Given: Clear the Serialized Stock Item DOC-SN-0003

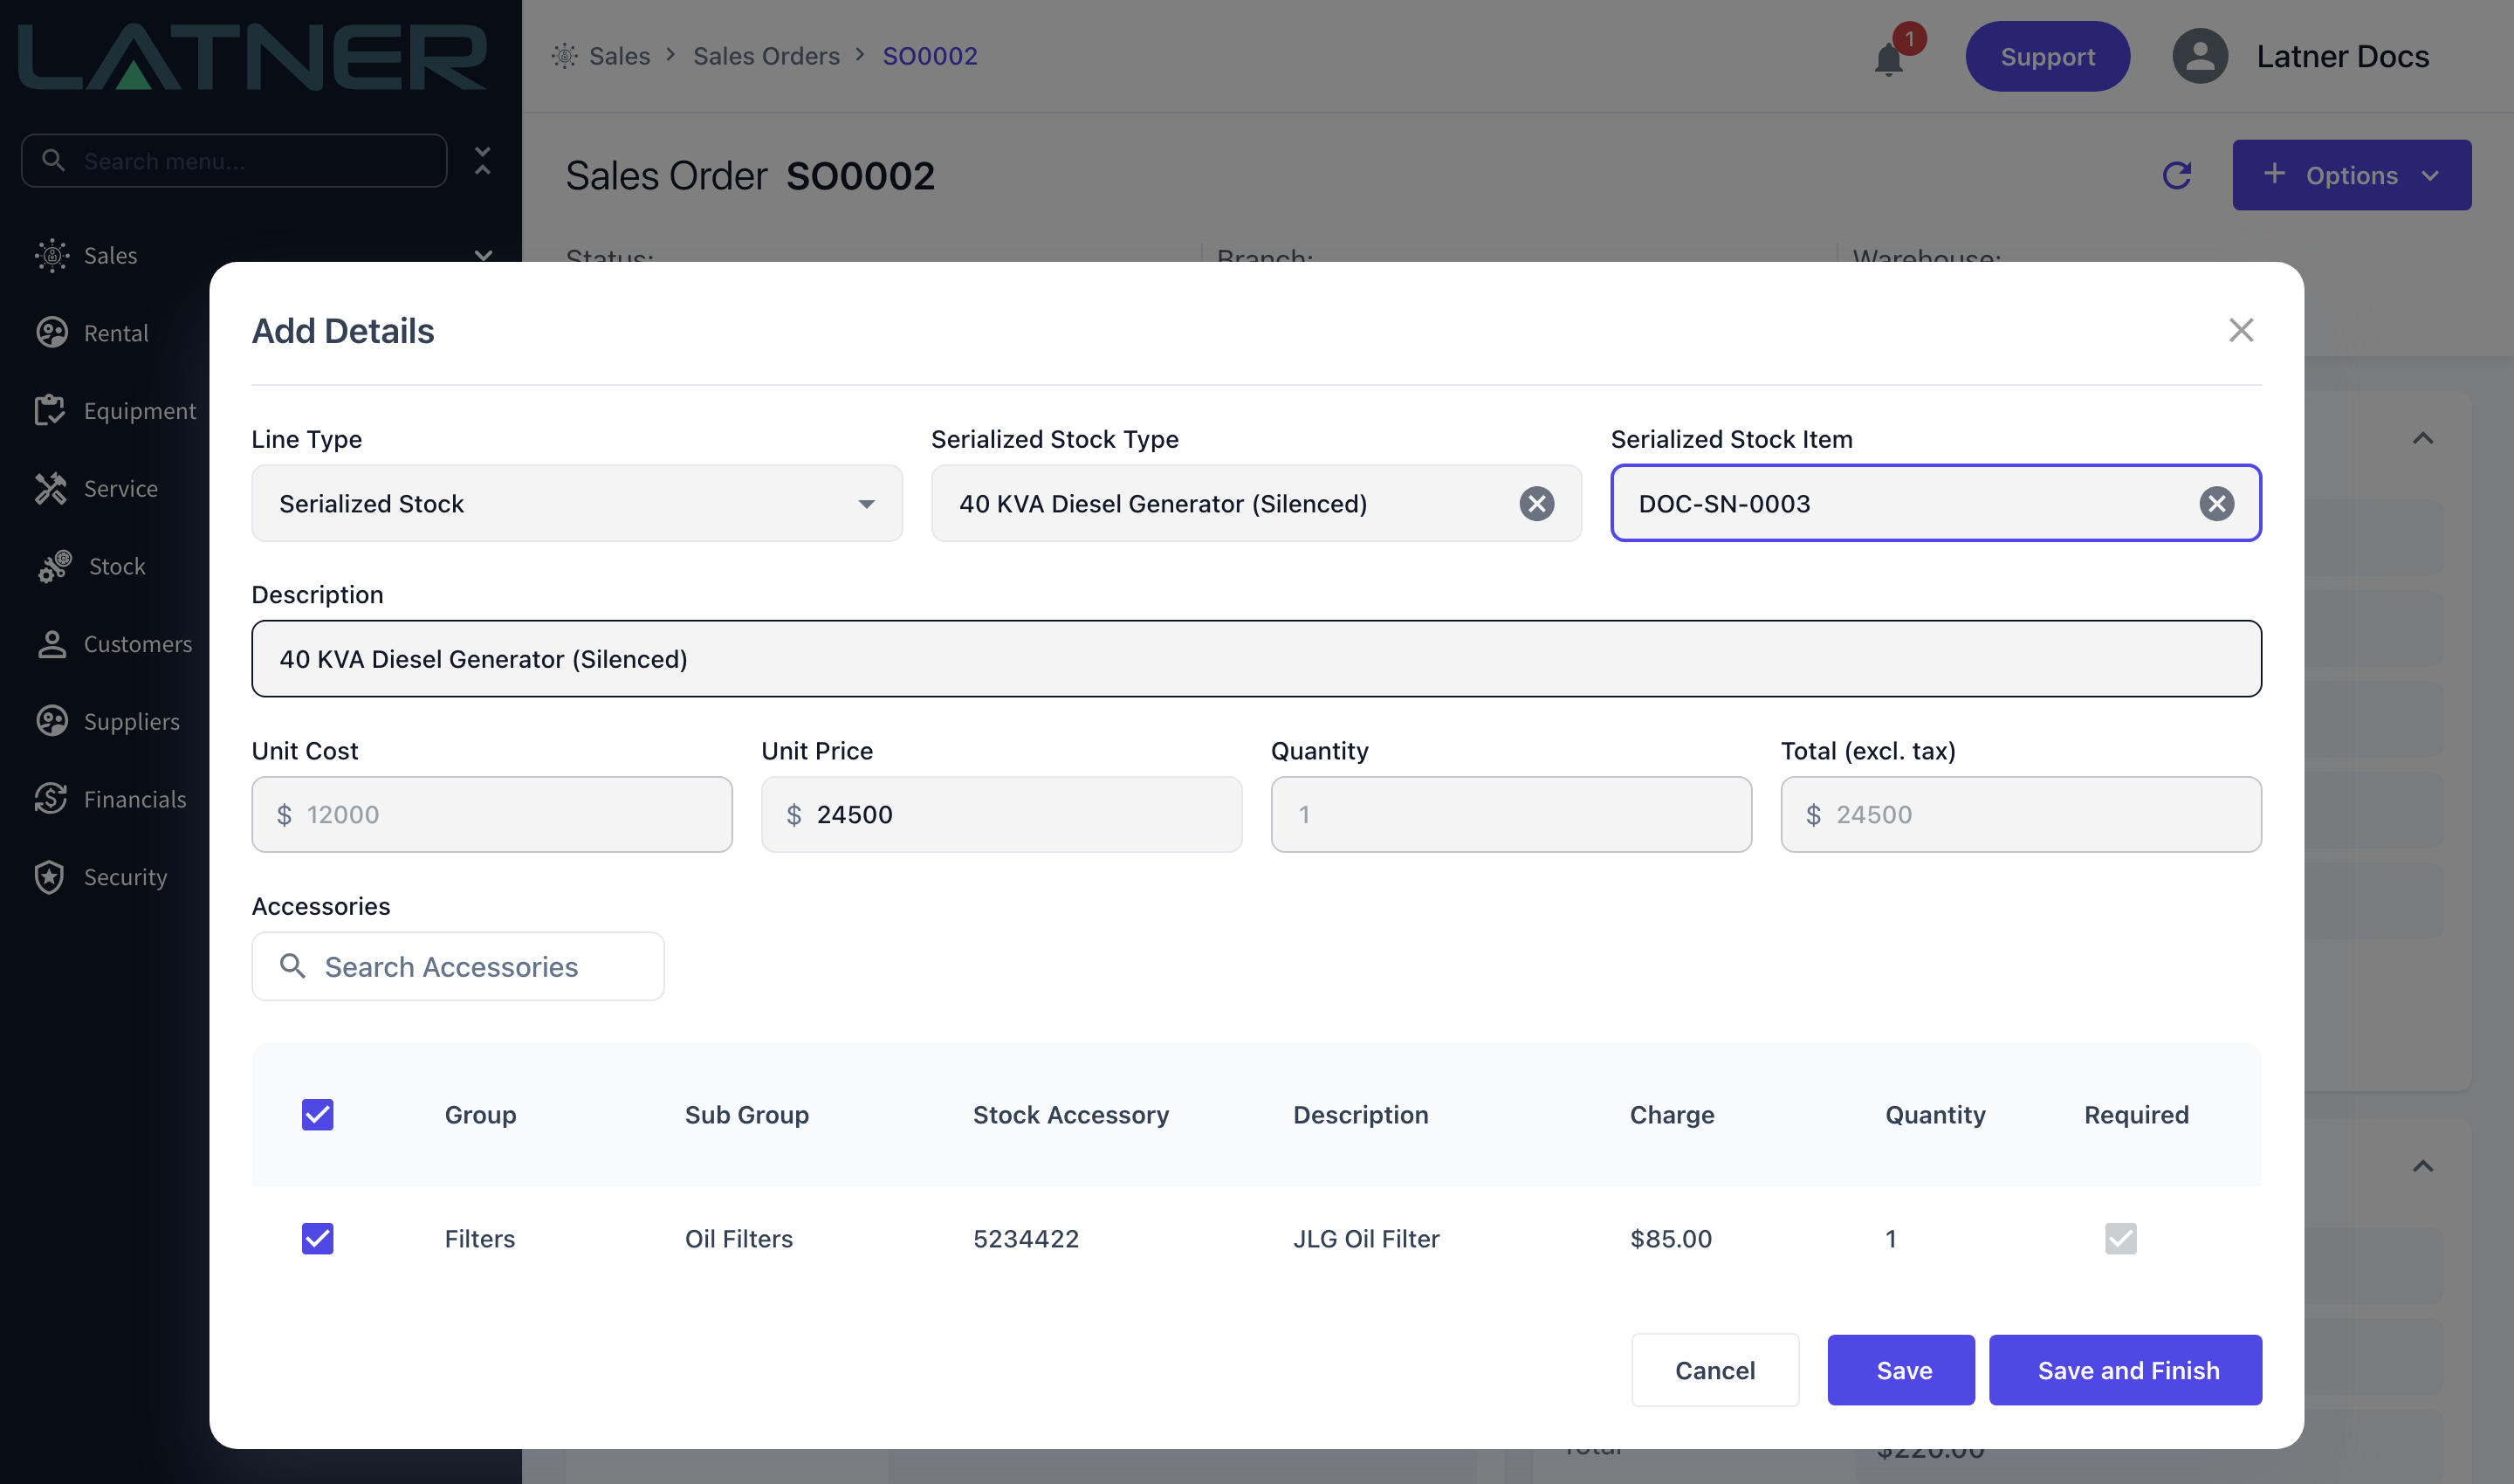Looking at the screenshot, I should tap(2216, 504).
